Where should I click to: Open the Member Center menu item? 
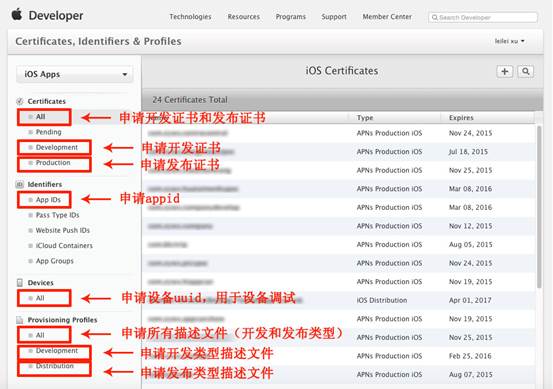point(387,17)
